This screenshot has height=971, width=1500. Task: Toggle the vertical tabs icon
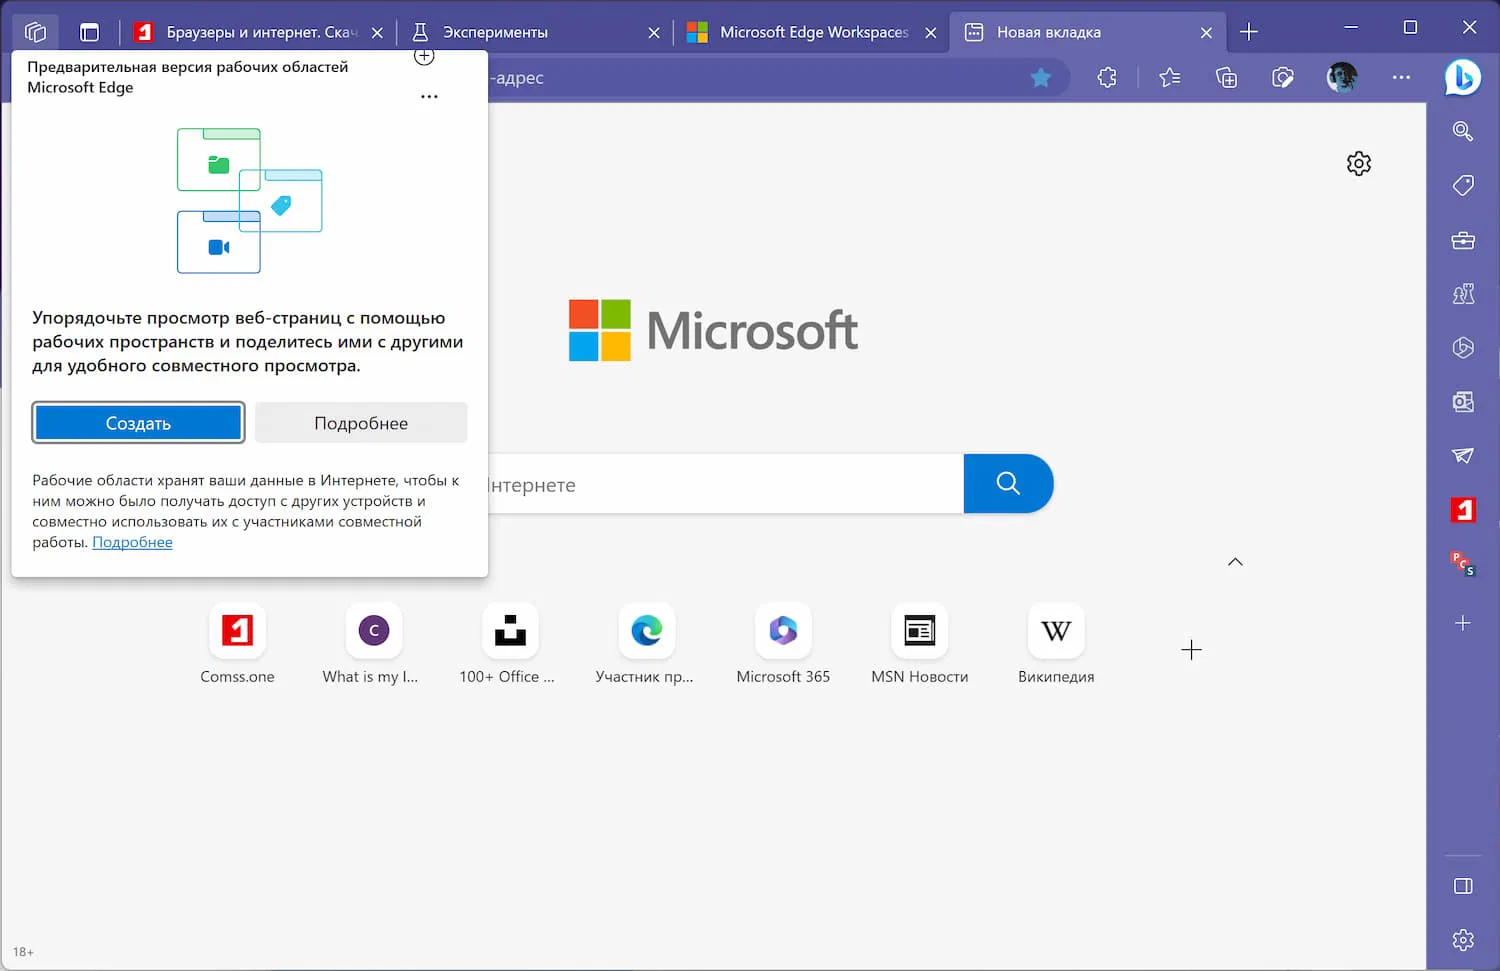pyautogui.click(x=89, y=32)
